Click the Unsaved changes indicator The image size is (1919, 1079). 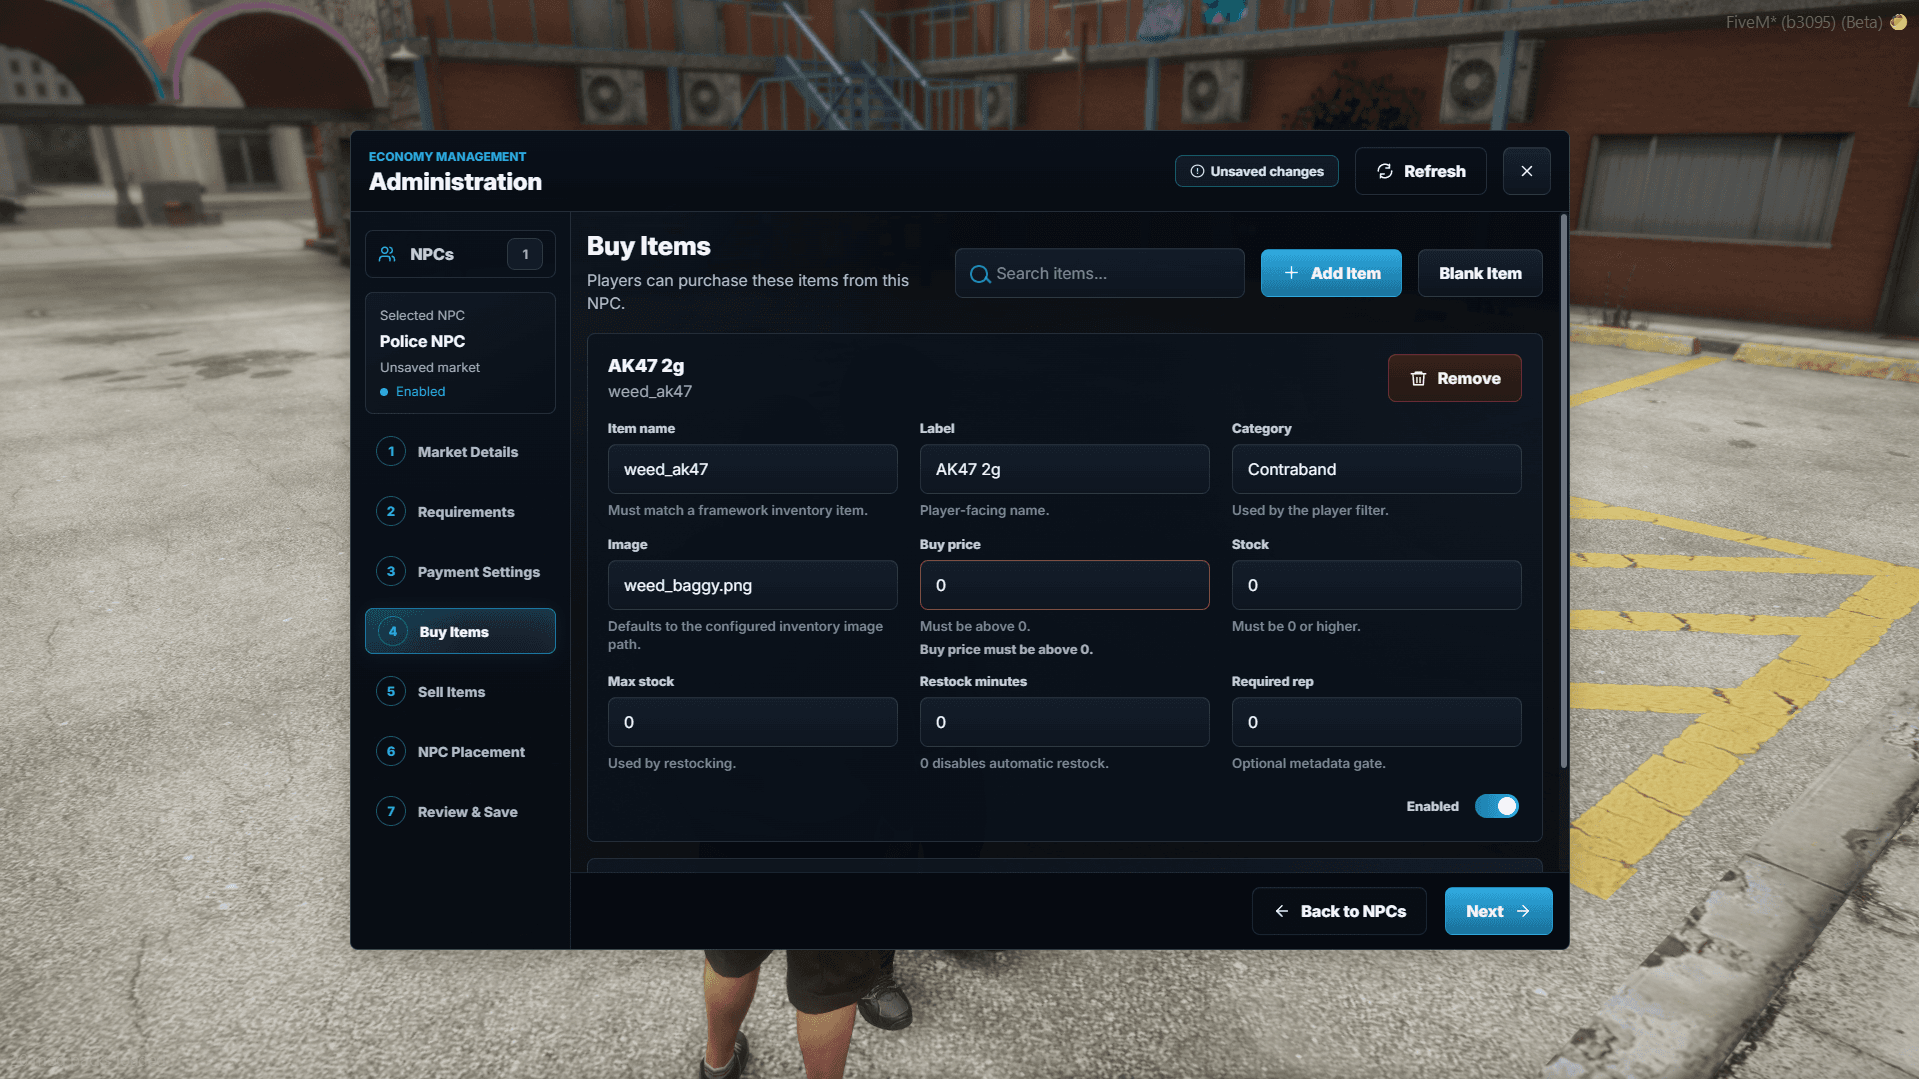click(1256, 171)
